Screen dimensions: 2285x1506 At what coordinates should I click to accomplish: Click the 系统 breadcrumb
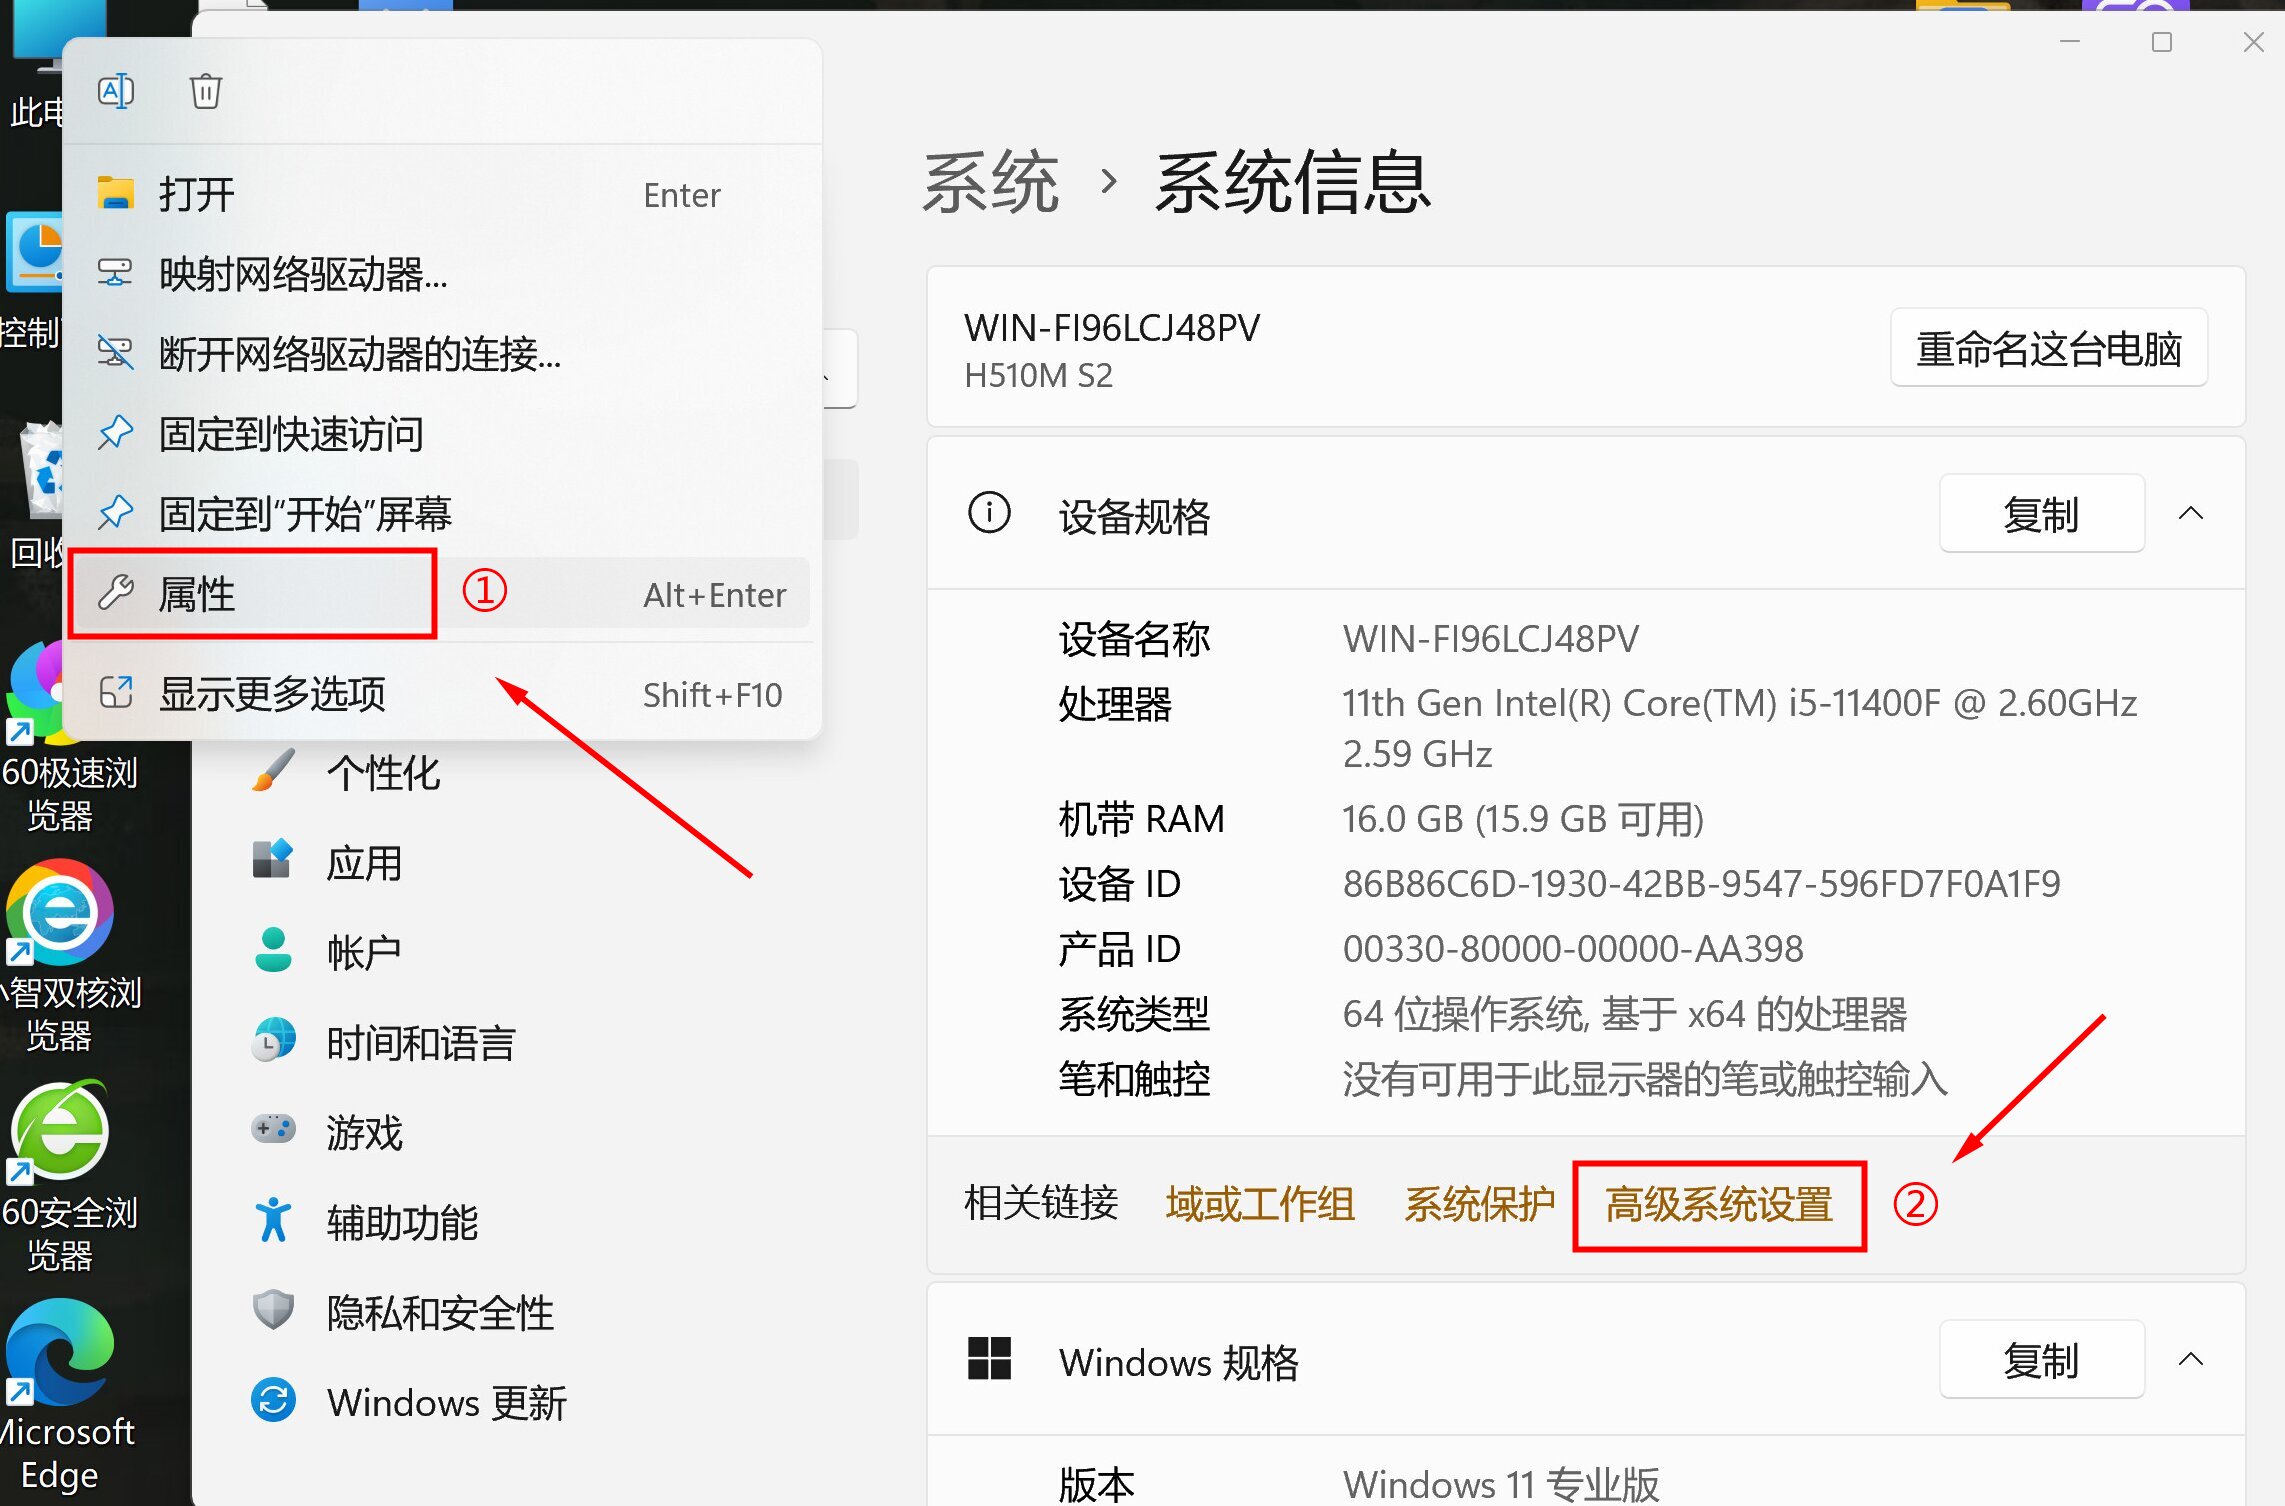[990, 183]
